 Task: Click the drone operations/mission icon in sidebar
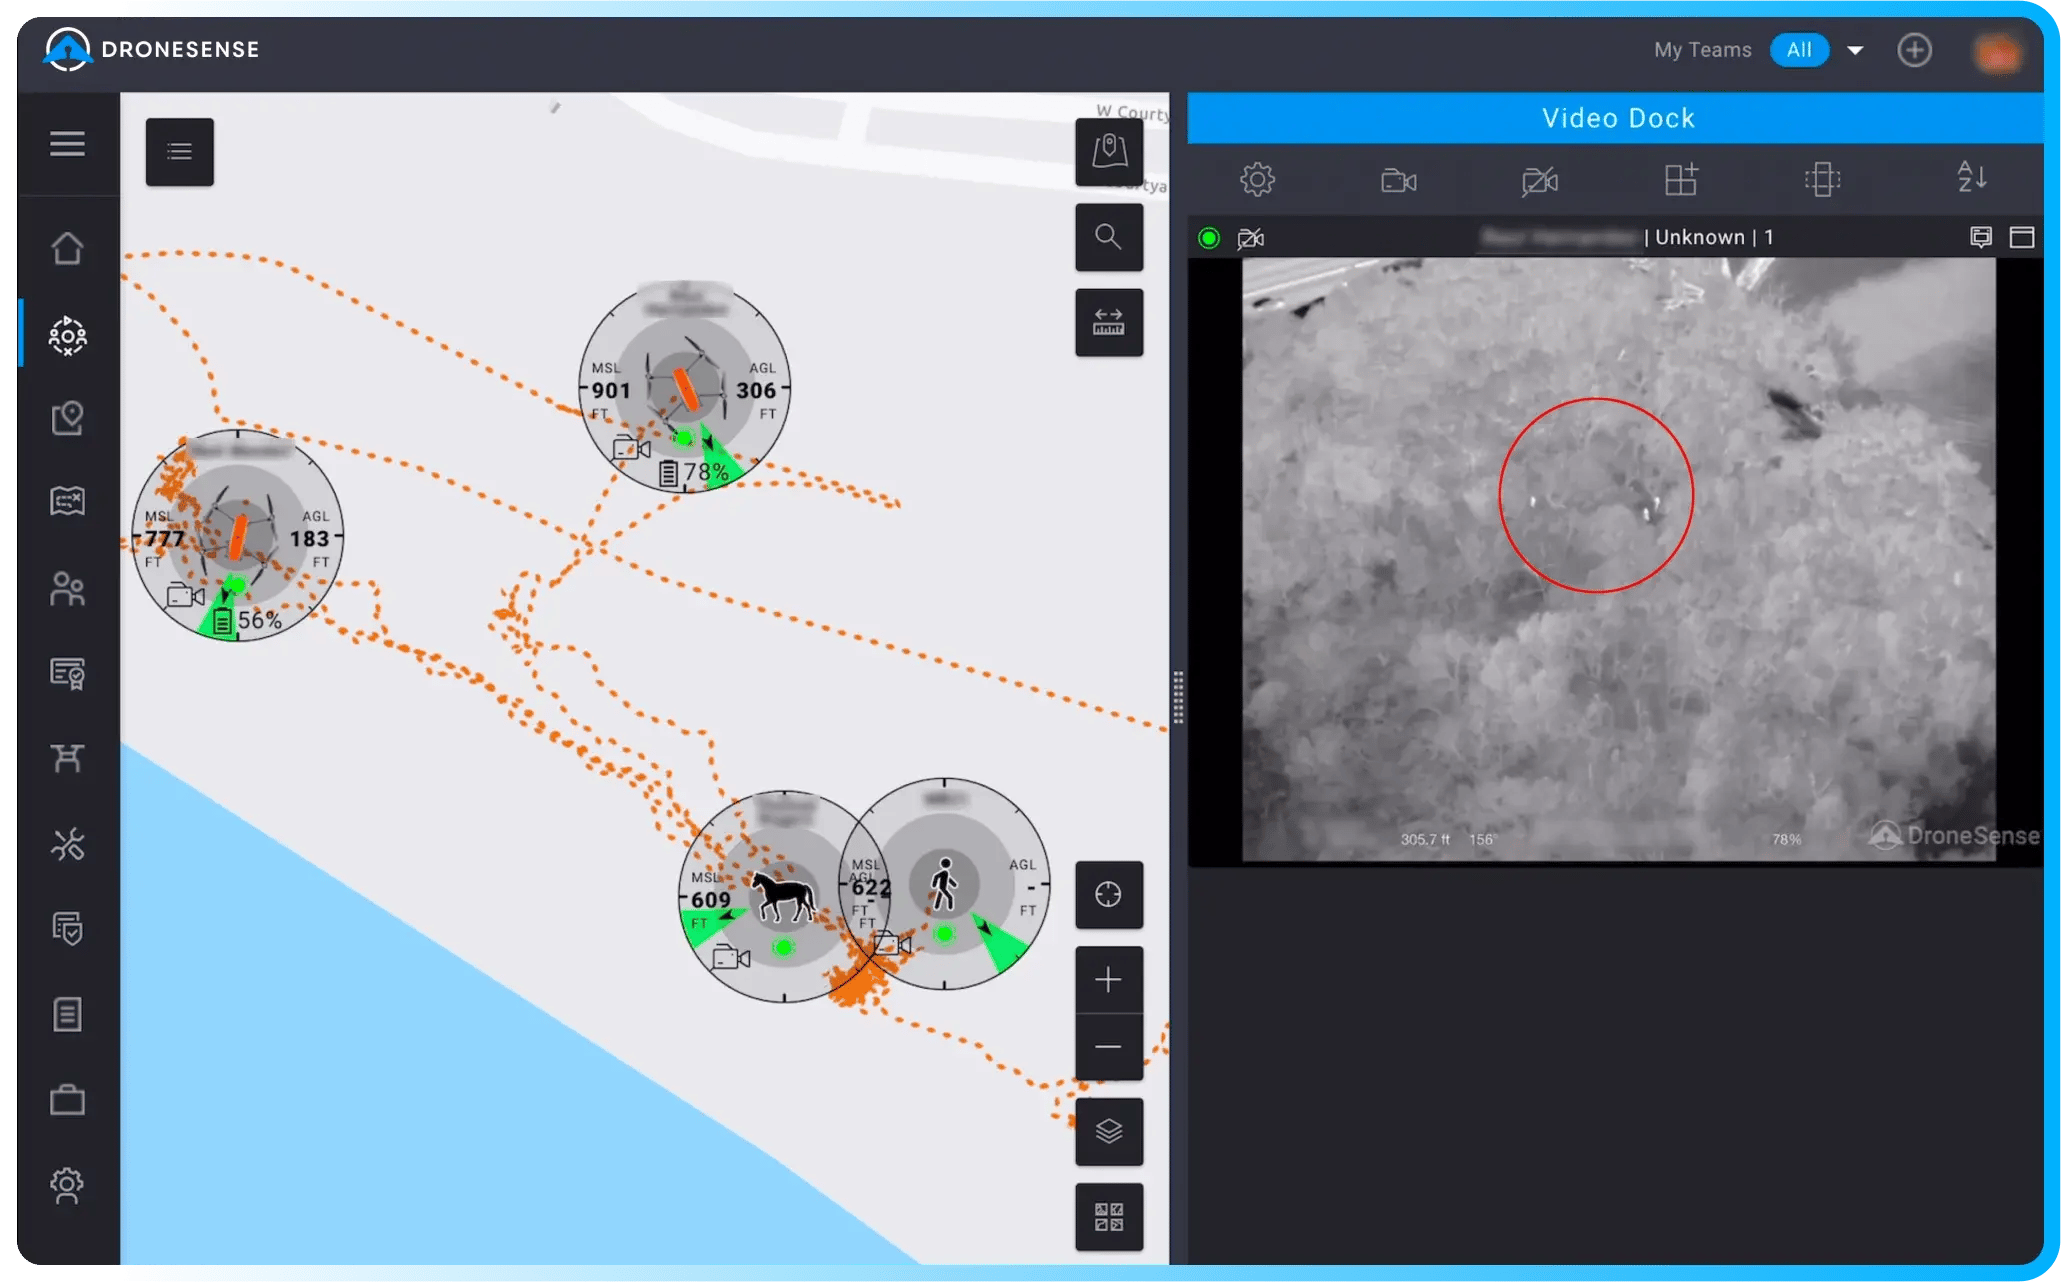66,332
